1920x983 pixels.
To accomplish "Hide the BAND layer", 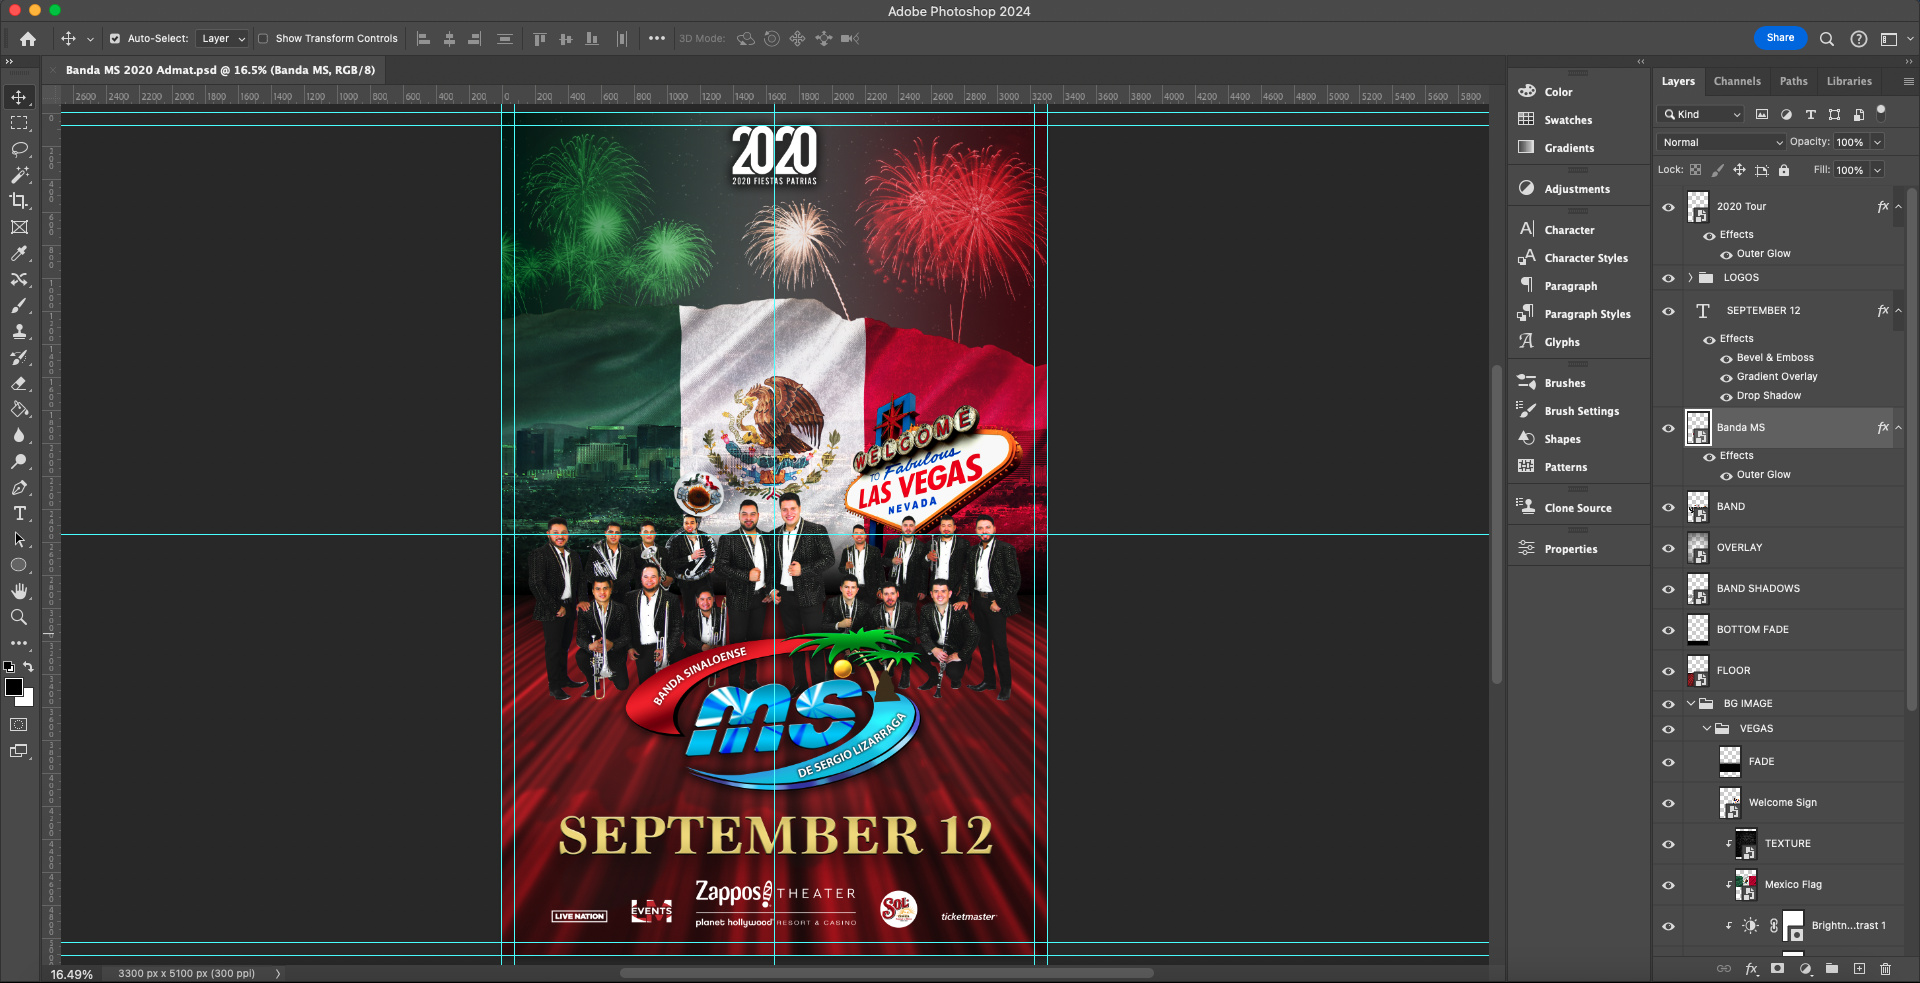I will coord(1668,507).
